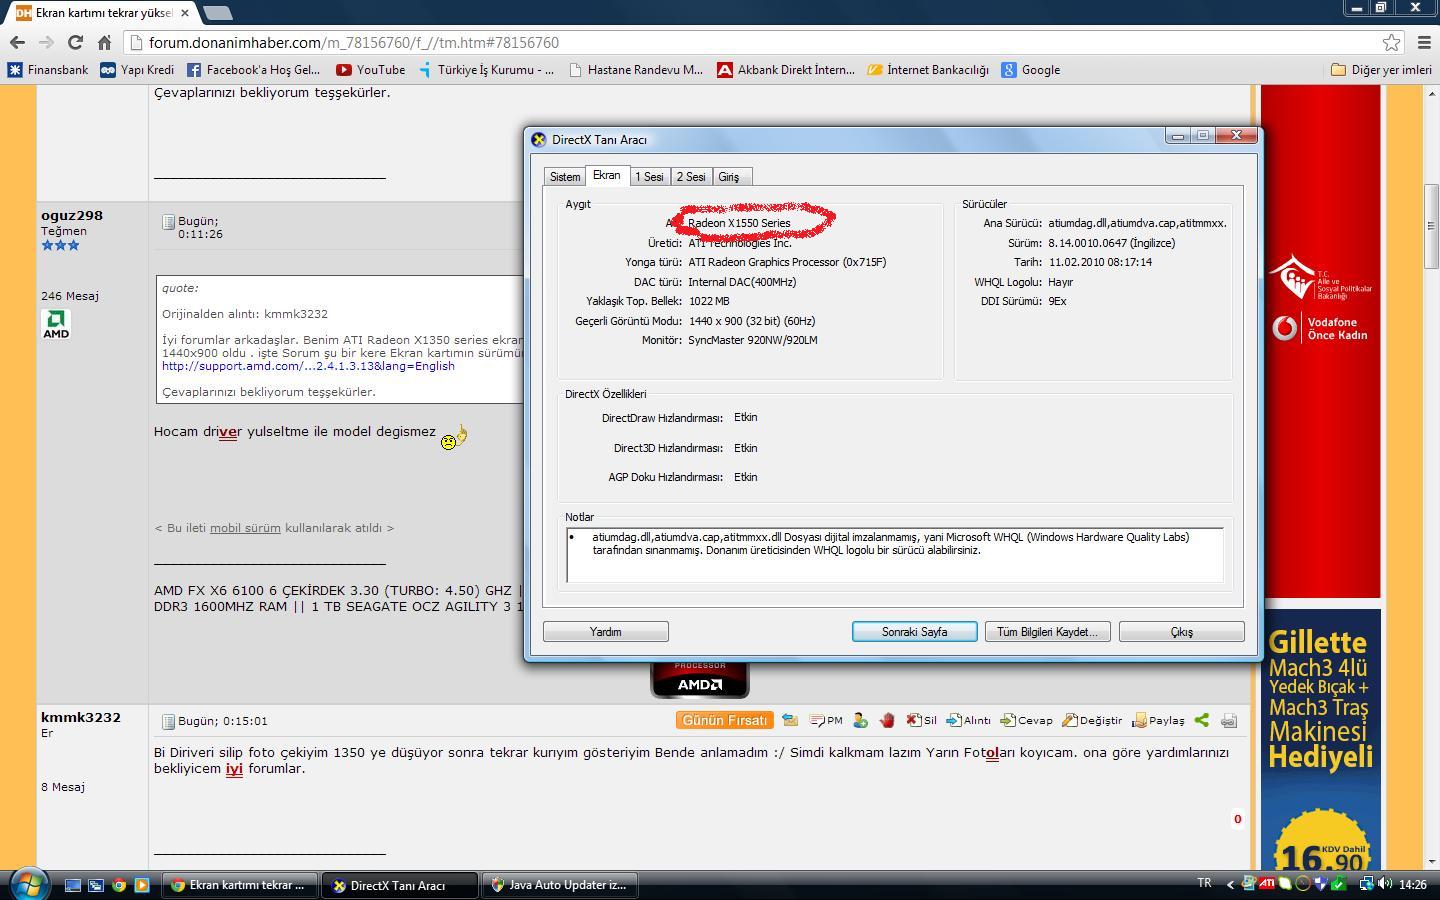Click the Günün Fırsatı button

pos(725,720)
